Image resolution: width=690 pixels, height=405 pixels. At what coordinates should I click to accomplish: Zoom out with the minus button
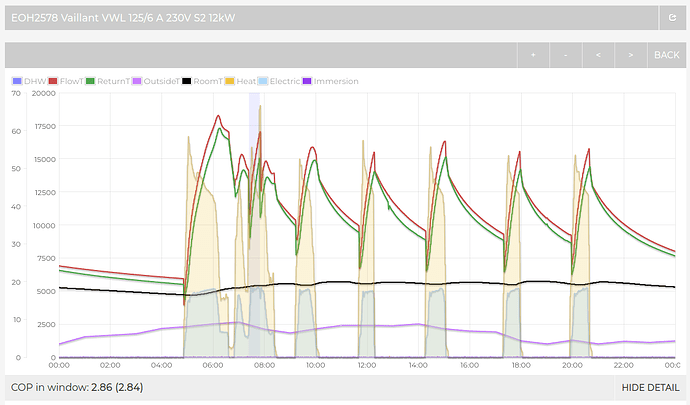click(x=565, y=55)
